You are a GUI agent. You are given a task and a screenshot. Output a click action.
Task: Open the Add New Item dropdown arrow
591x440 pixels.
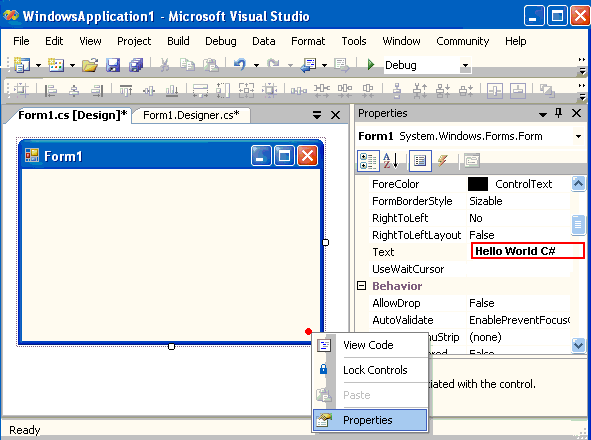coord(72,66)
